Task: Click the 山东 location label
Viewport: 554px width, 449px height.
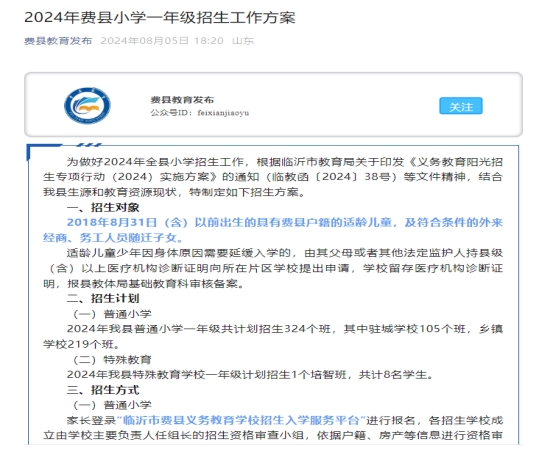Action: click(x=243, y=41)
